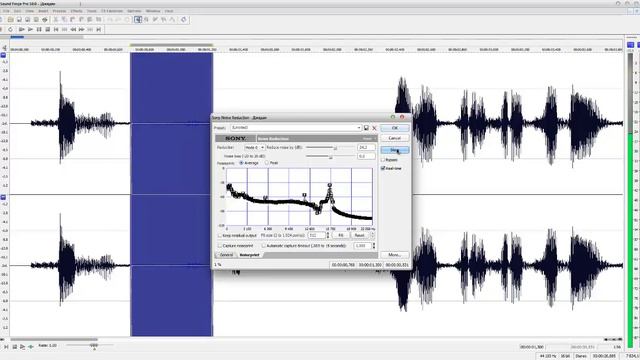640x360 pixels.
Task: Open the Options menu
Action: (x=134, y=11)
